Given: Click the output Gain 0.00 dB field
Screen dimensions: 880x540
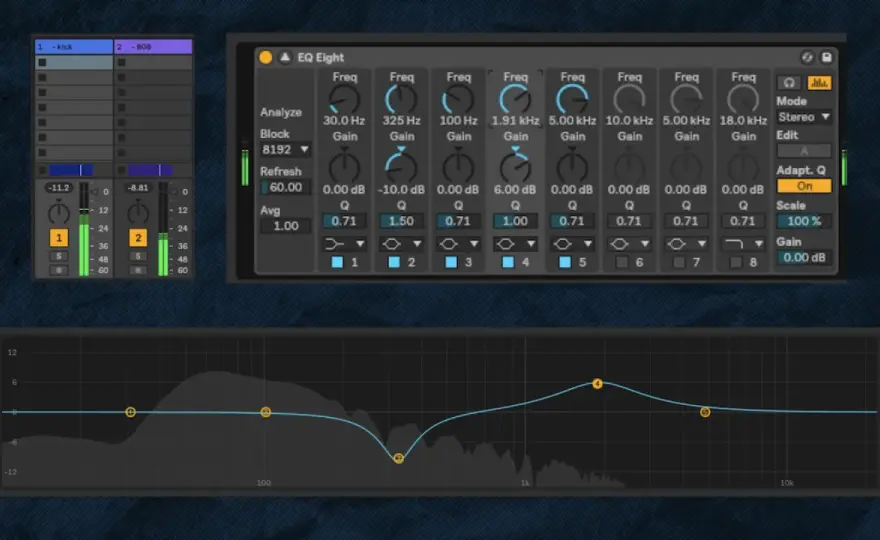Looking at the screenshot, I should (x=804, y=257).
